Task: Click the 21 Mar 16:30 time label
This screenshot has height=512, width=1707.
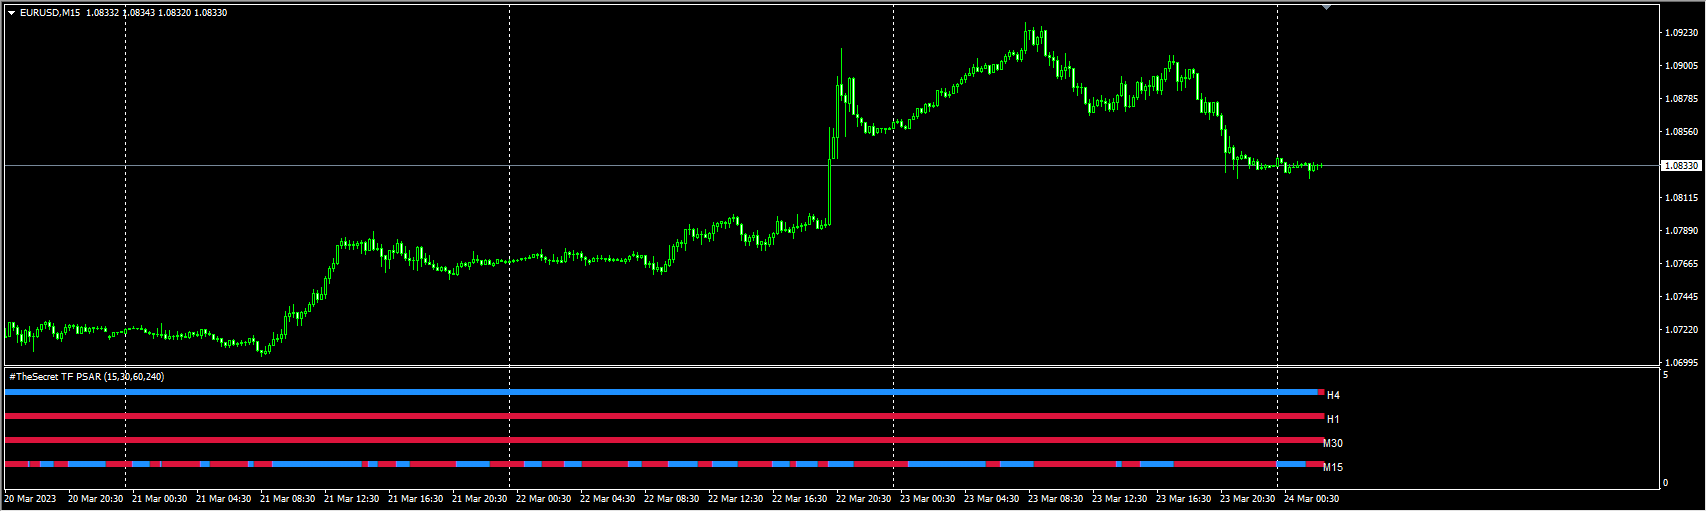Action: [415, 499]
